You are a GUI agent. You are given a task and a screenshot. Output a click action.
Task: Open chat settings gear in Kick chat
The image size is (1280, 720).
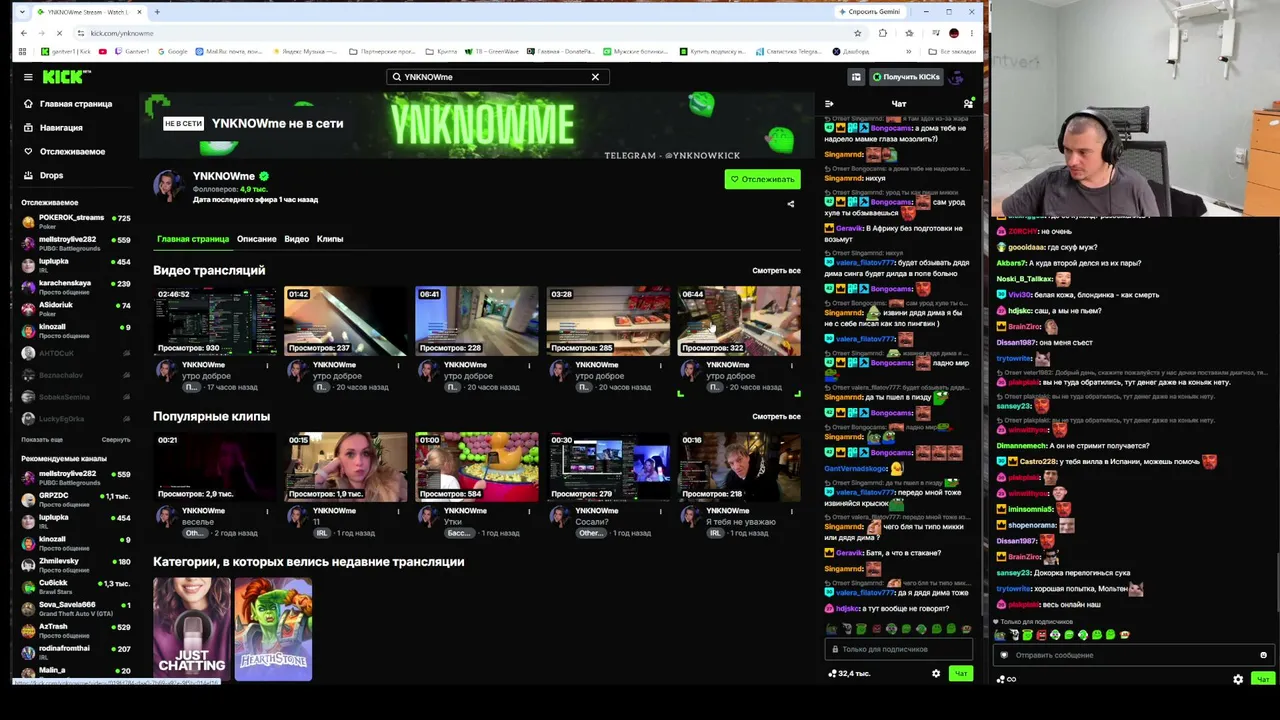click(936, 674)
